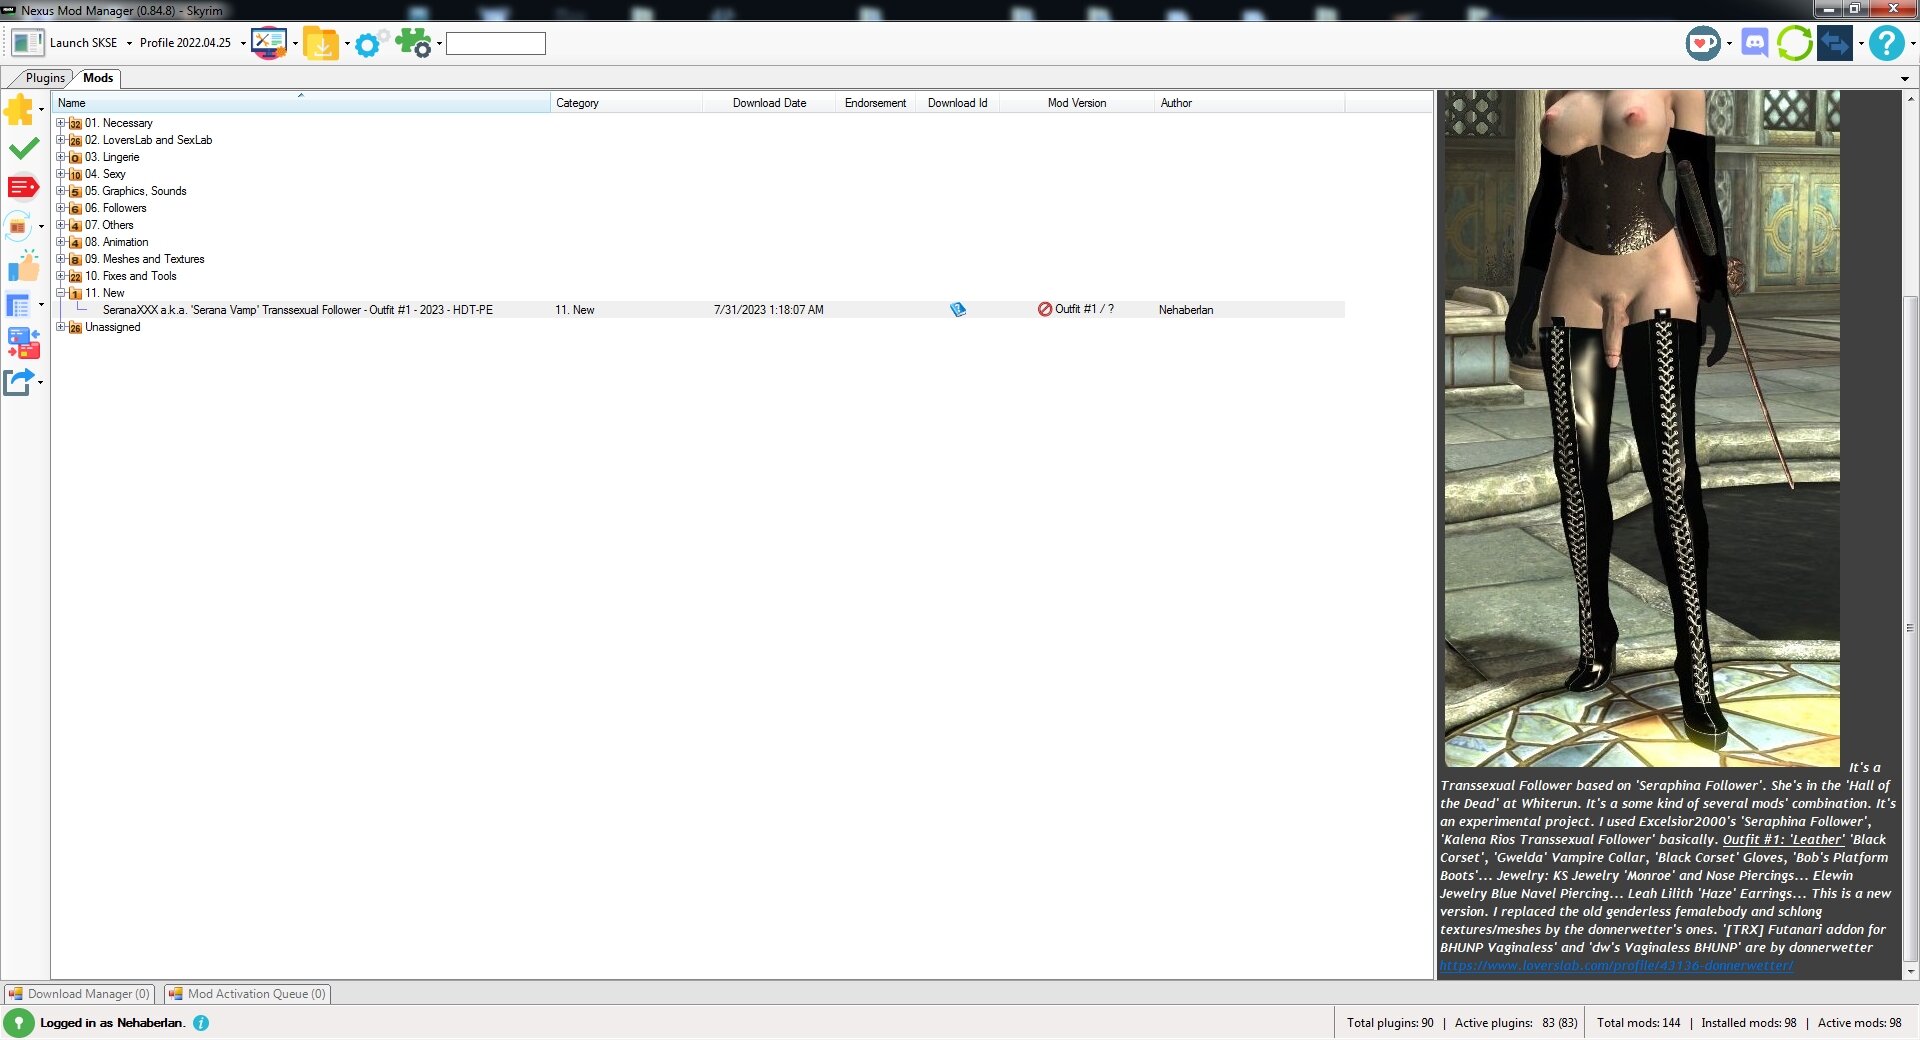The width and height of the screenshot is (1920, 1040).
Task: Click the red tag sidebar icon
Action: tap(23, 187)
